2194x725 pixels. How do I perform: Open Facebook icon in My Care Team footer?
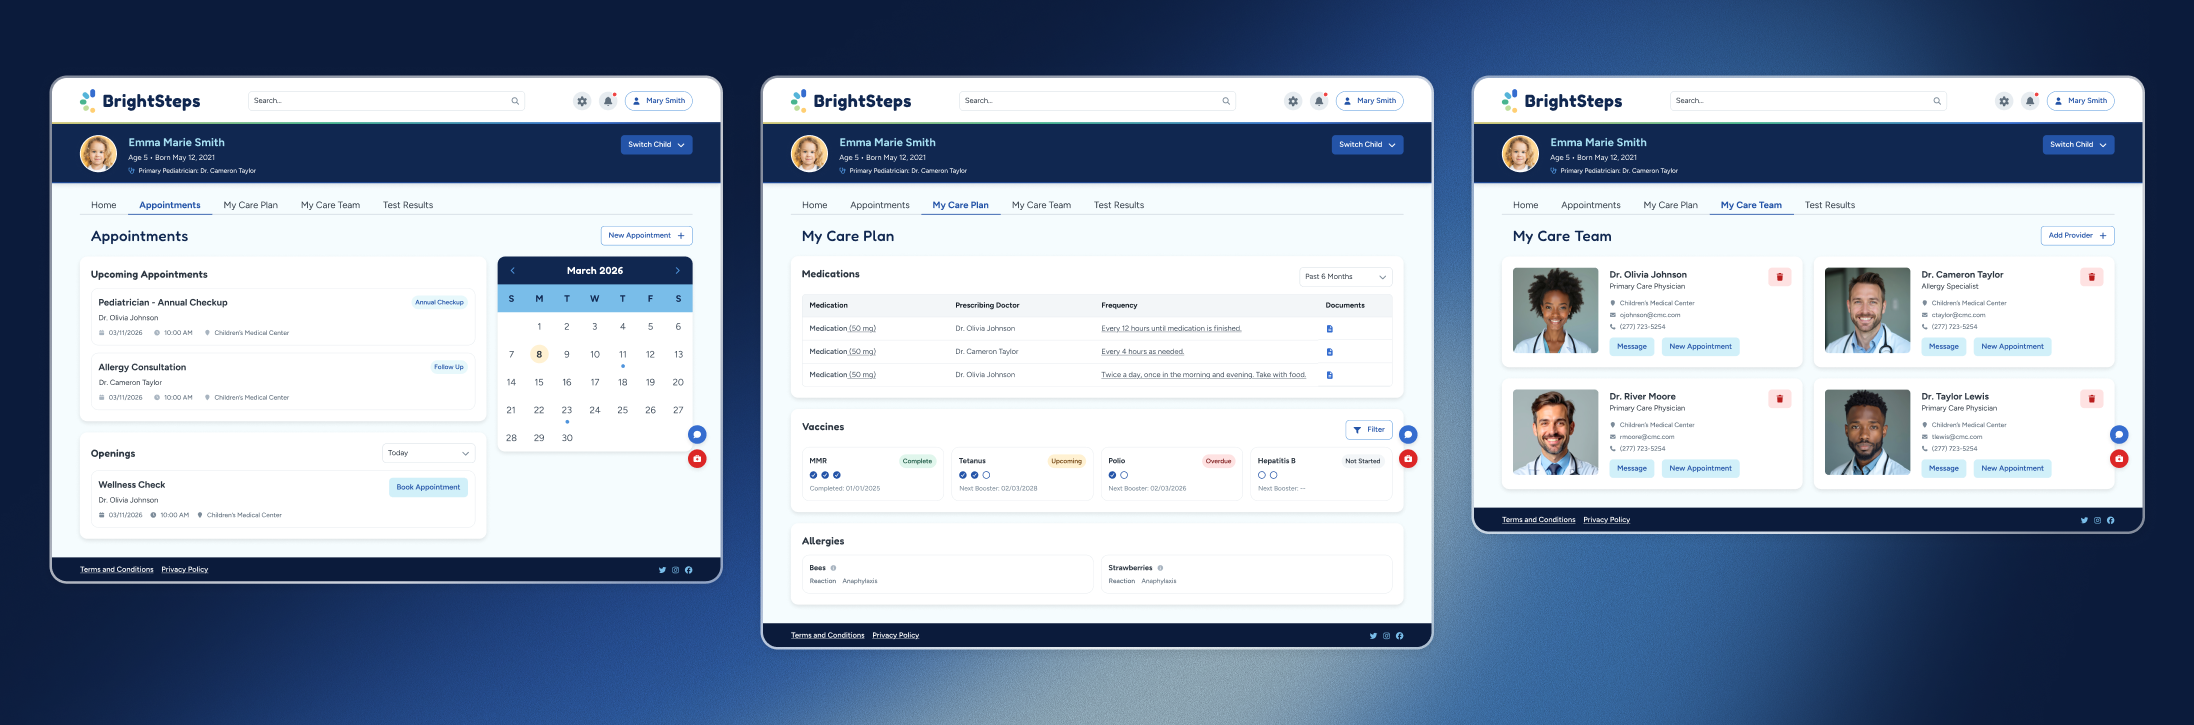[x=2110, y=520]
